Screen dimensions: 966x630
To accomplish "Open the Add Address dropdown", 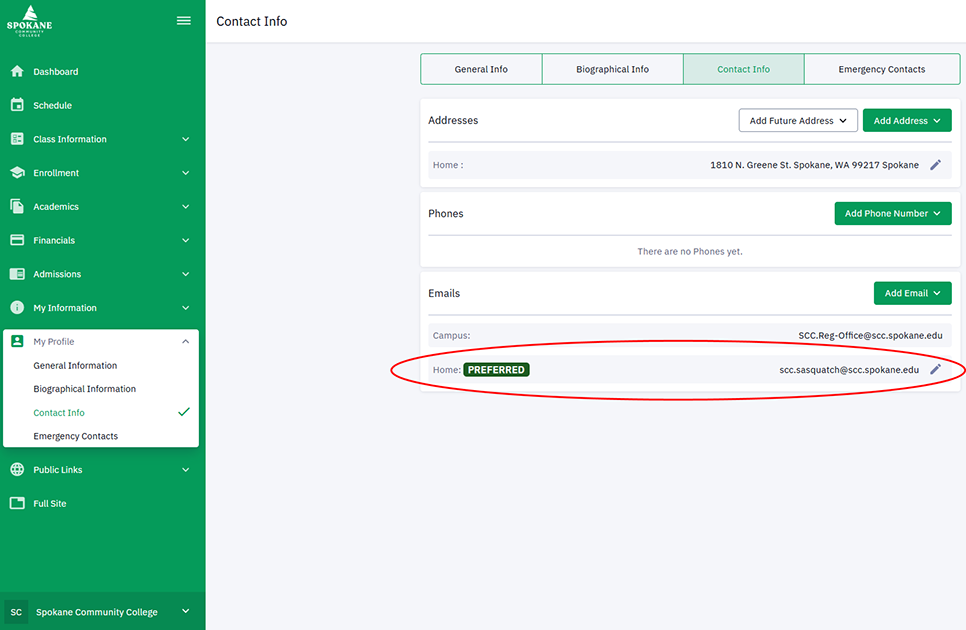I will coord(906,119).
